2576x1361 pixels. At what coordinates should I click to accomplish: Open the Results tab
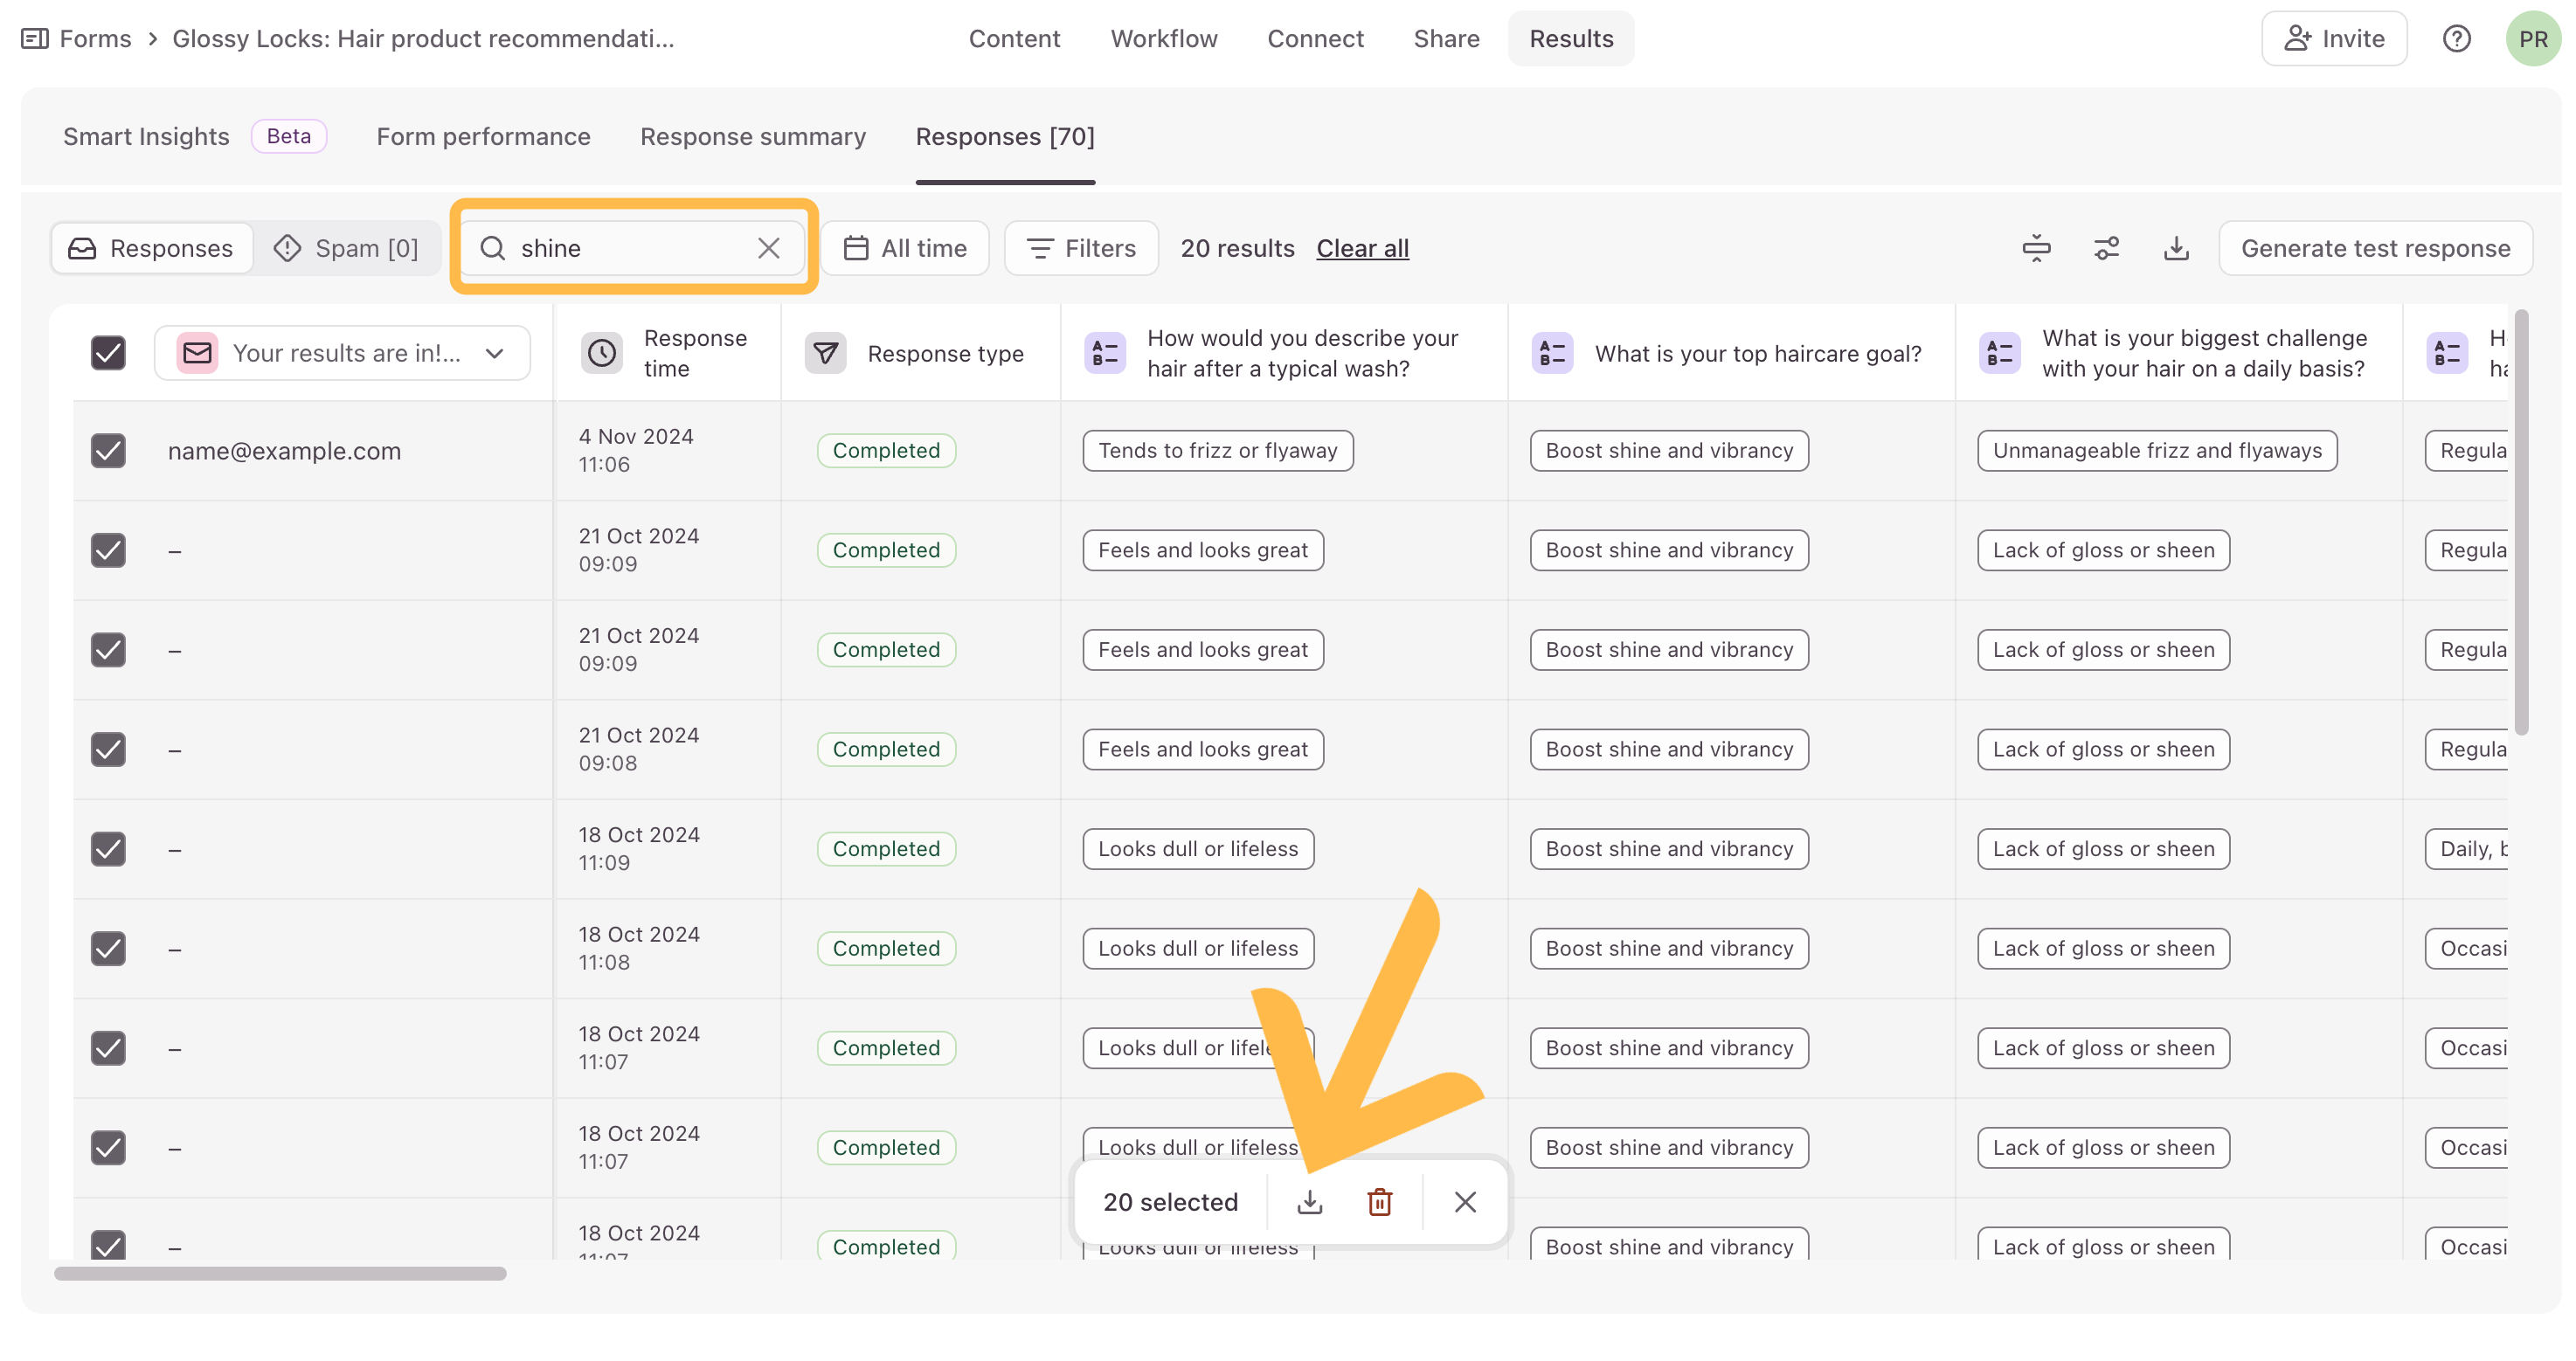1571,39
